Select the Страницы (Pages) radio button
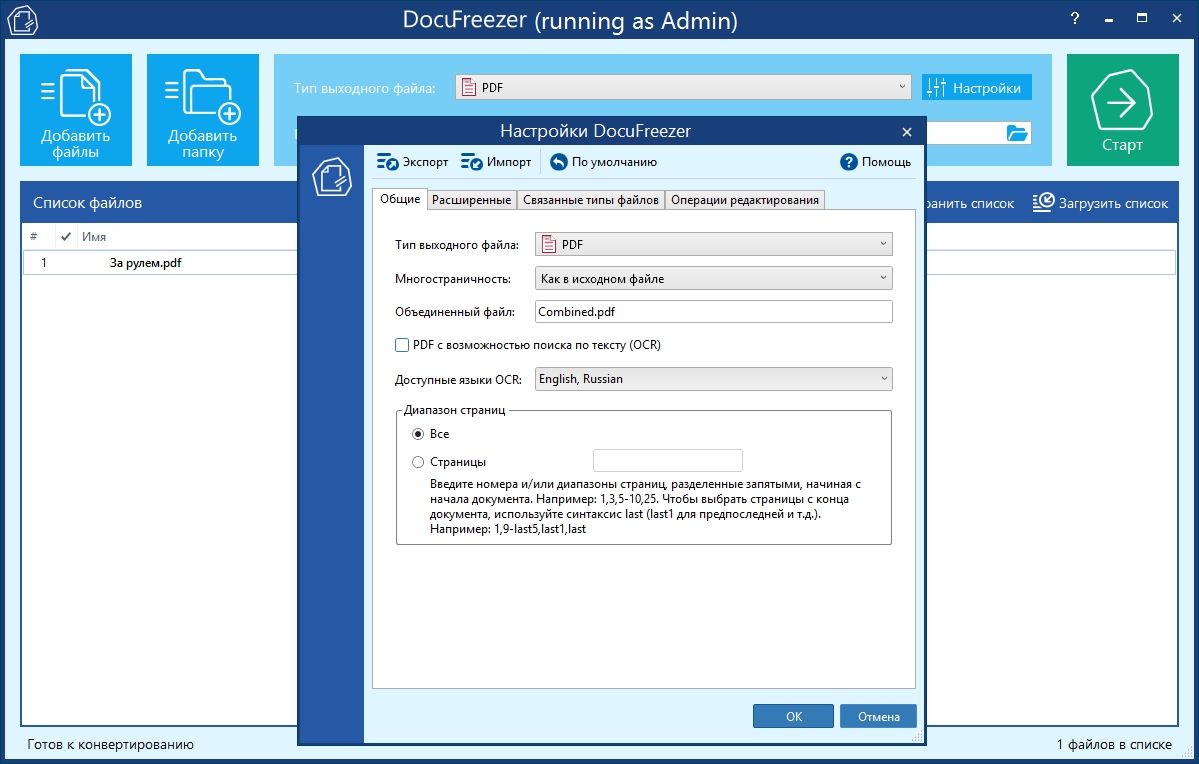1199x764 pixels. pos(418,462)
